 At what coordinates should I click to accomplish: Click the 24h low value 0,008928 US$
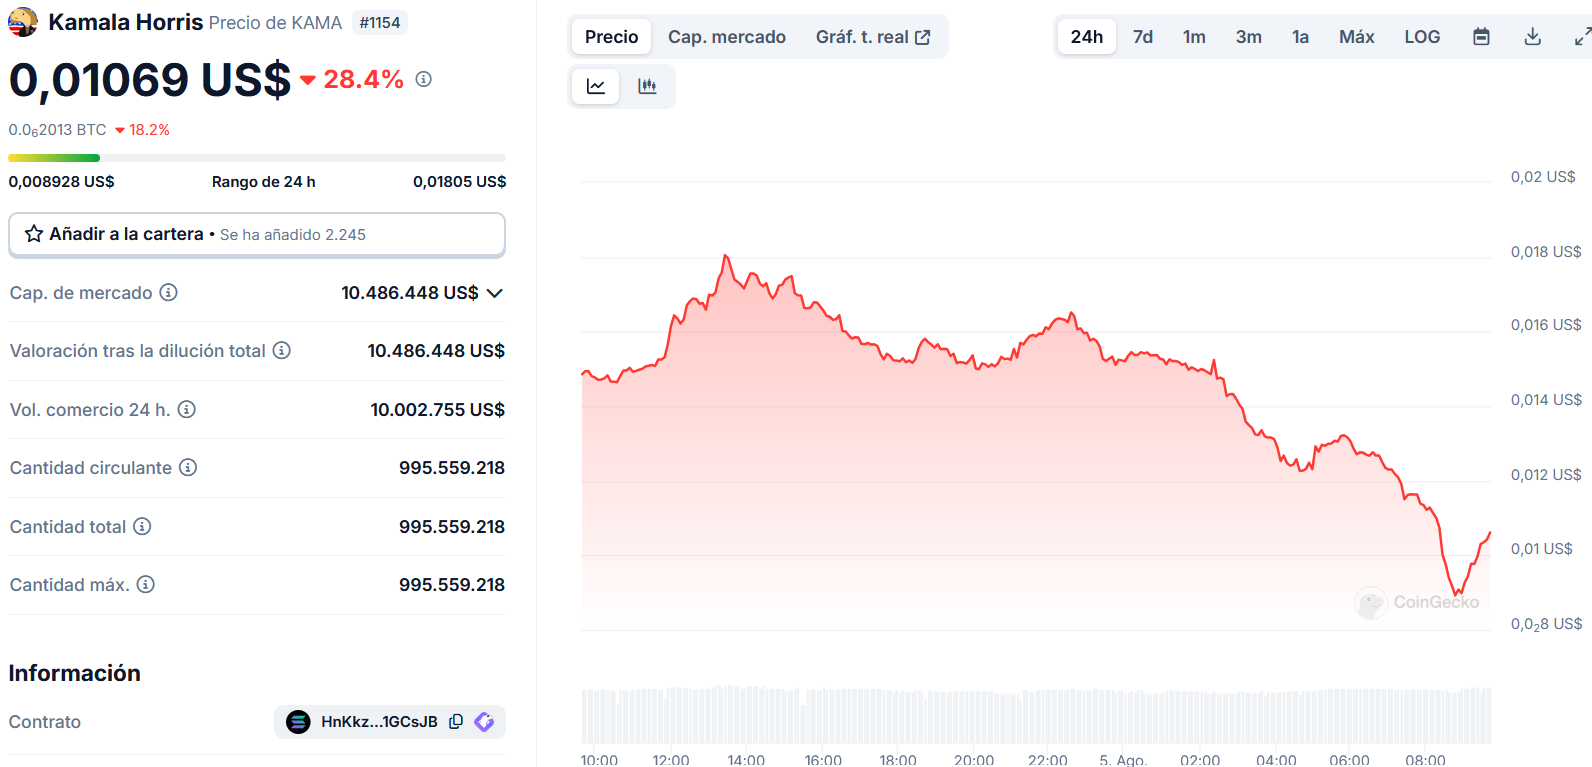[x=62, y=182]
